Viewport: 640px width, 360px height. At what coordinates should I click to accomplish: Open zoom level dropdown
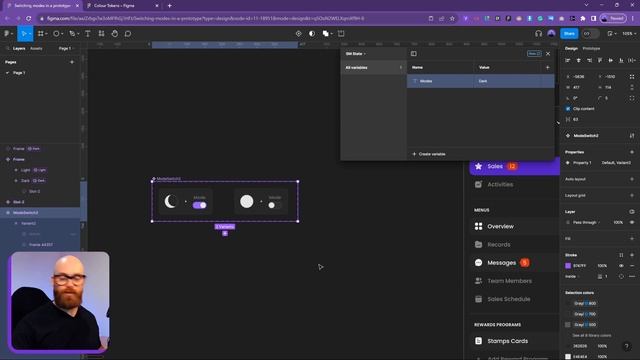point(629,33)
